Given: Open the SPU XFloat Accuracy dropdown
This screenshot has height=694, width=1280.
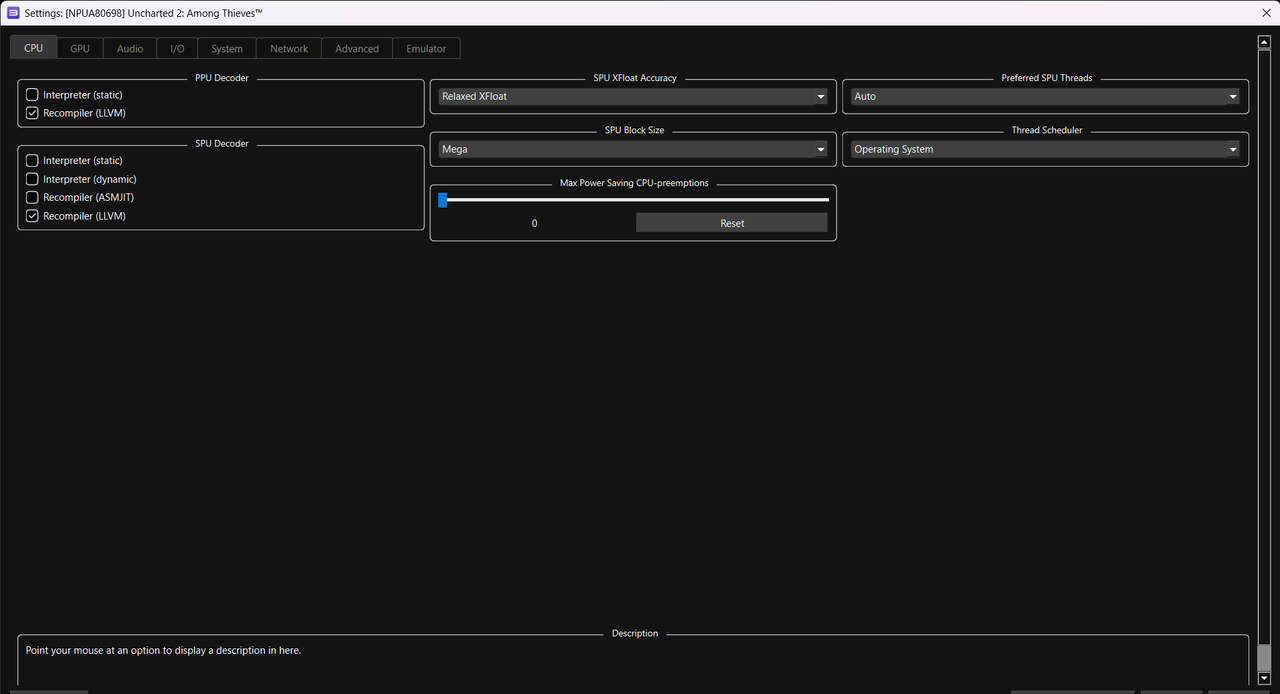Looking at the screenshot, I should [633, 96].
